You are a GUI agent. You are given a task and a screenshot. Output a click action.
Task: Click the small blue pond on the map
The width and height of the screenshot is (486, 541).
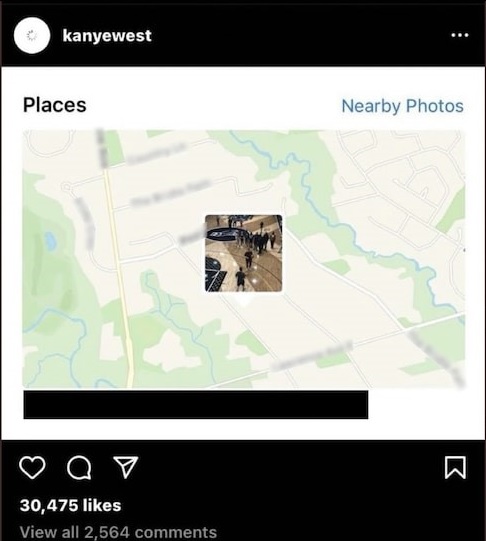[50, 241]
